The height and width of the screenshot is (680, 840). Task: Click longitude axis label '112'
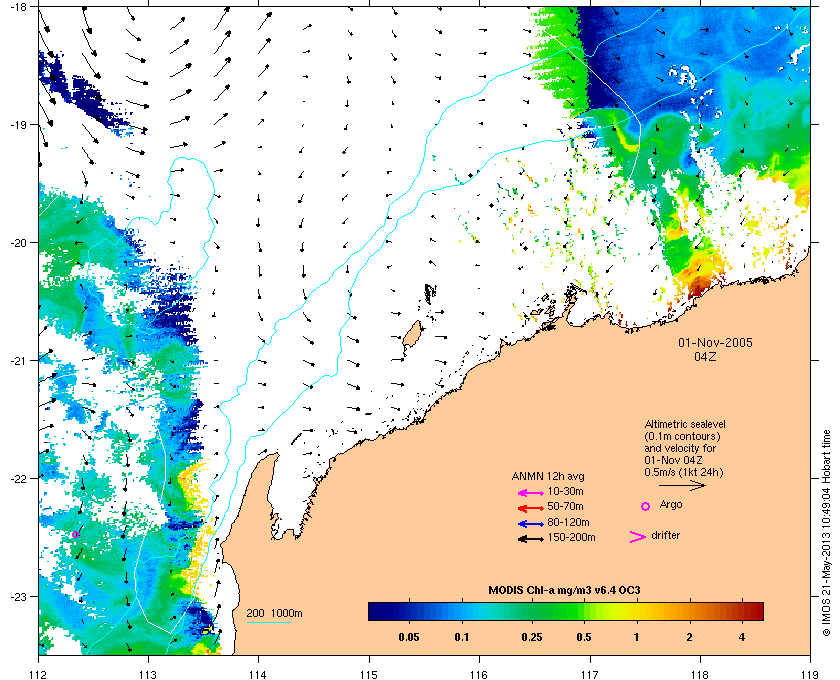click(39, 674)
